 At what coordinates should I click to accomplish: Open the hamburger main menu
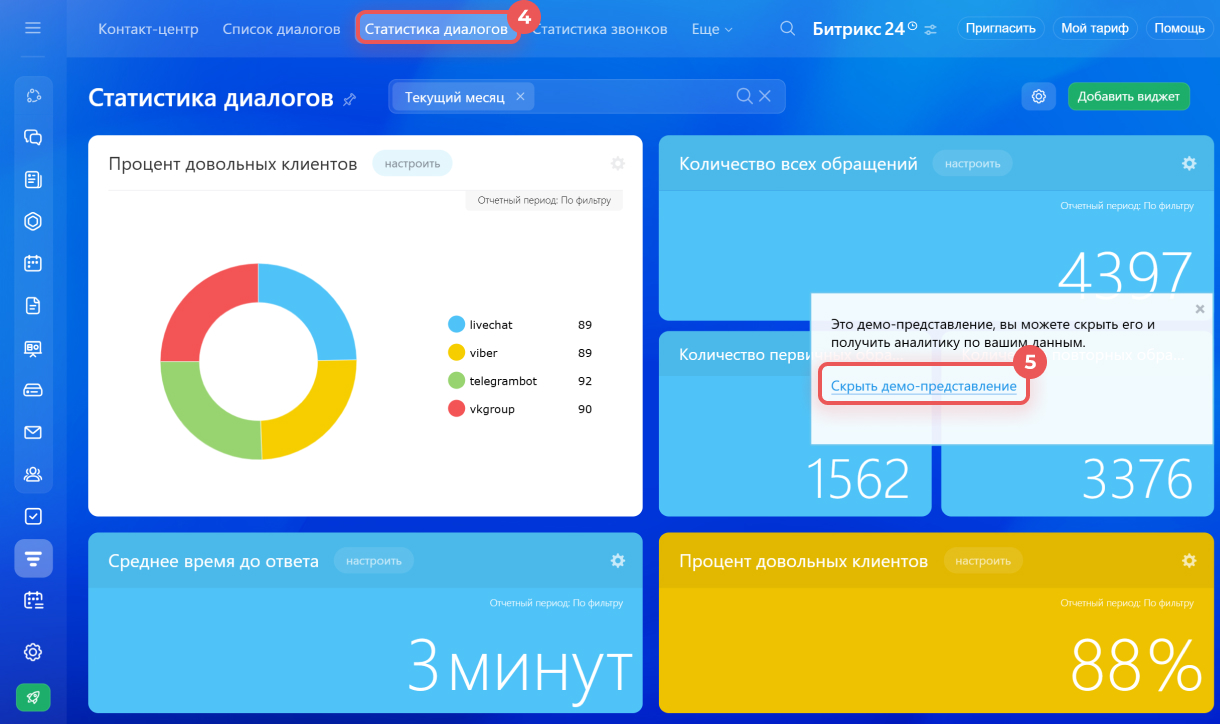[33, 28]
